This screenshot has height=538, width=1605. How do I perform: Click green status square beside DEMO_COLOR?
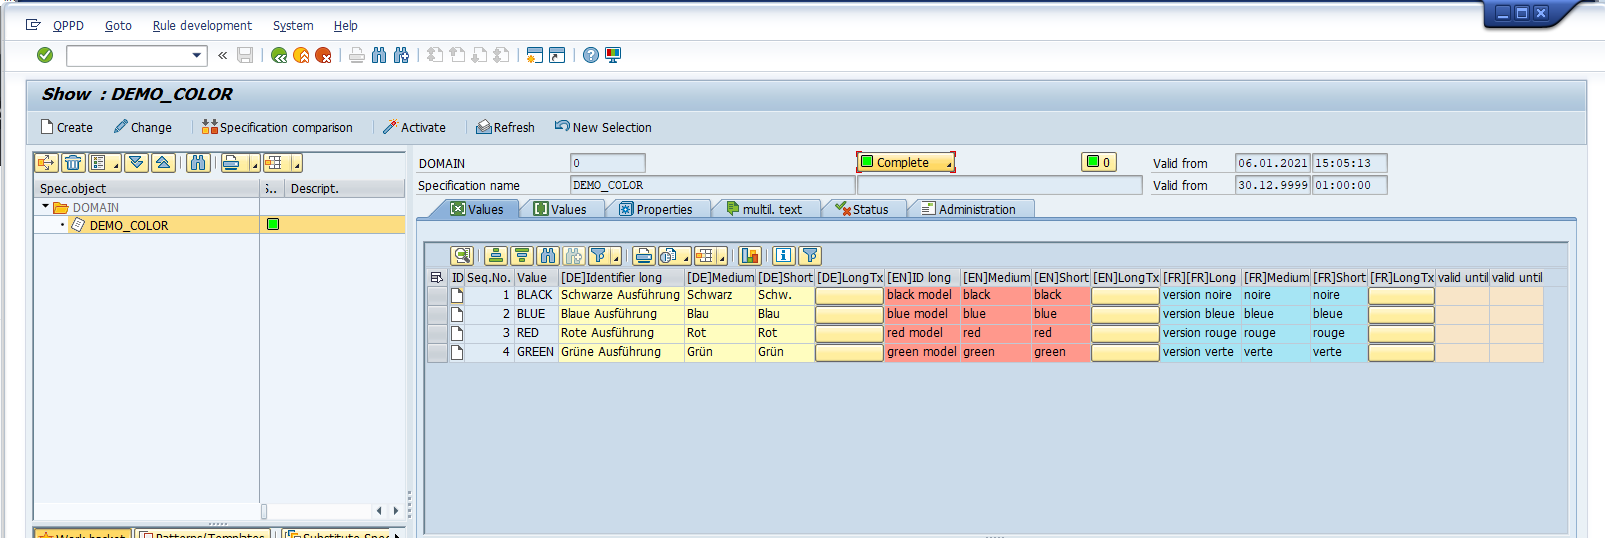click(x=273, y=225)
